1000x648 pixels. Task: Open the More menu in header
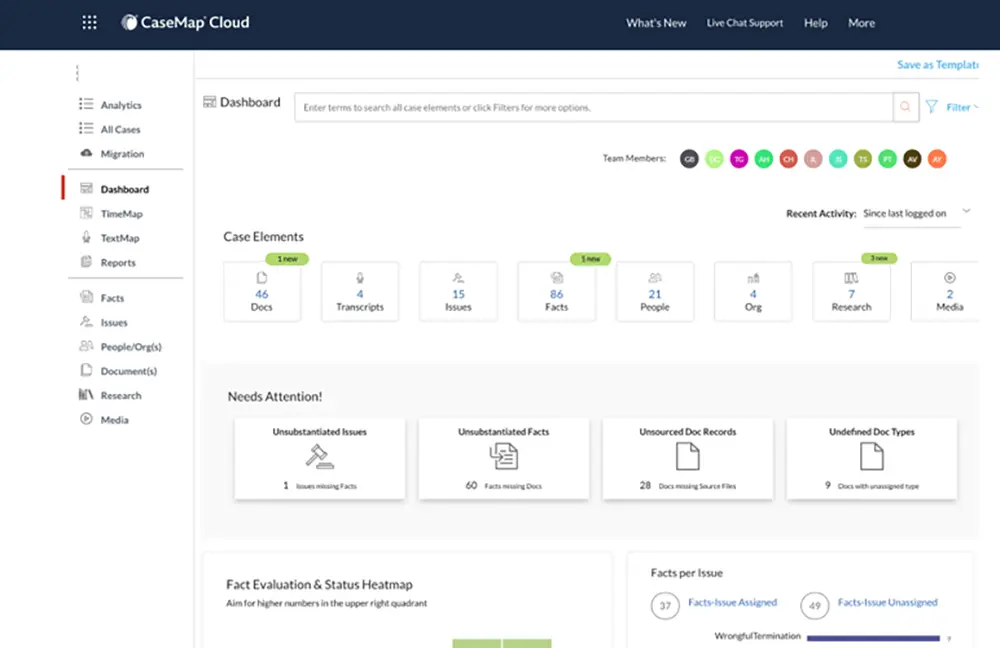(861, 23)
